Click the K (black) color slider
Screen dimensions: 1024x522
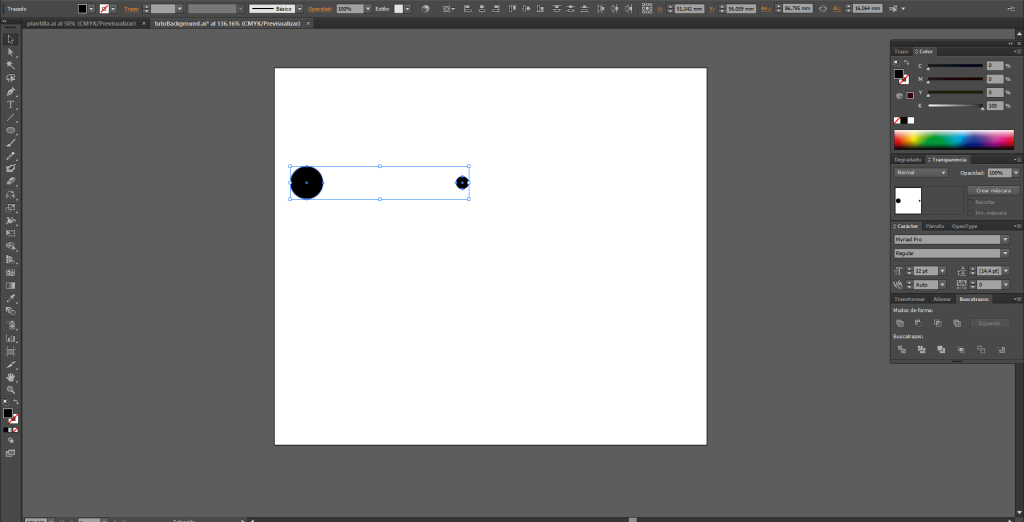(x=955, y=106)
